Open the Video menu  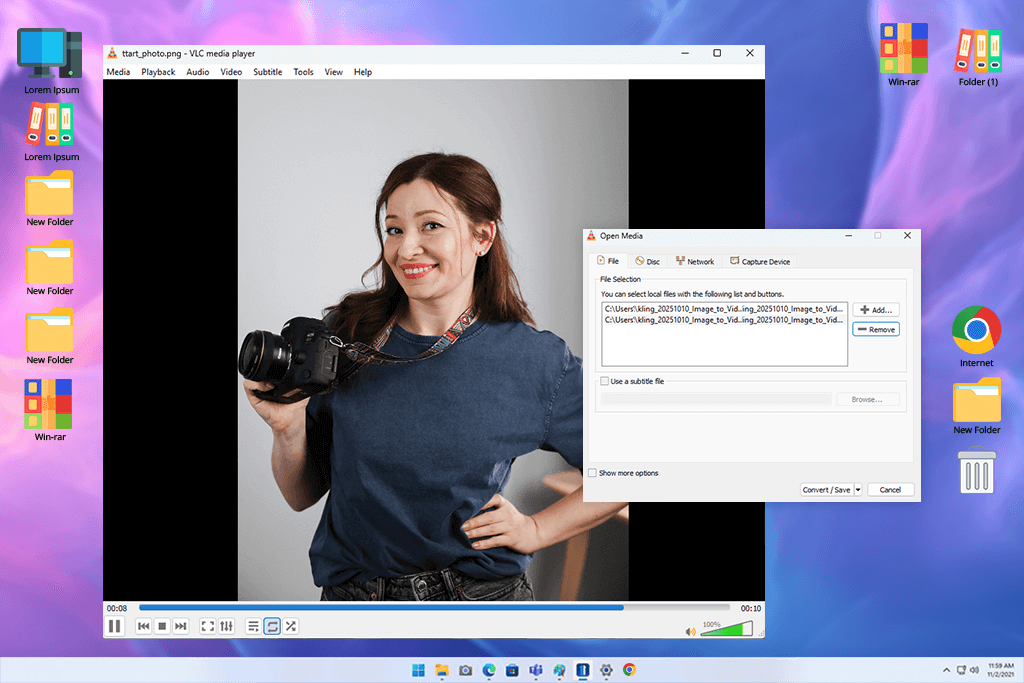pos(231,72)
